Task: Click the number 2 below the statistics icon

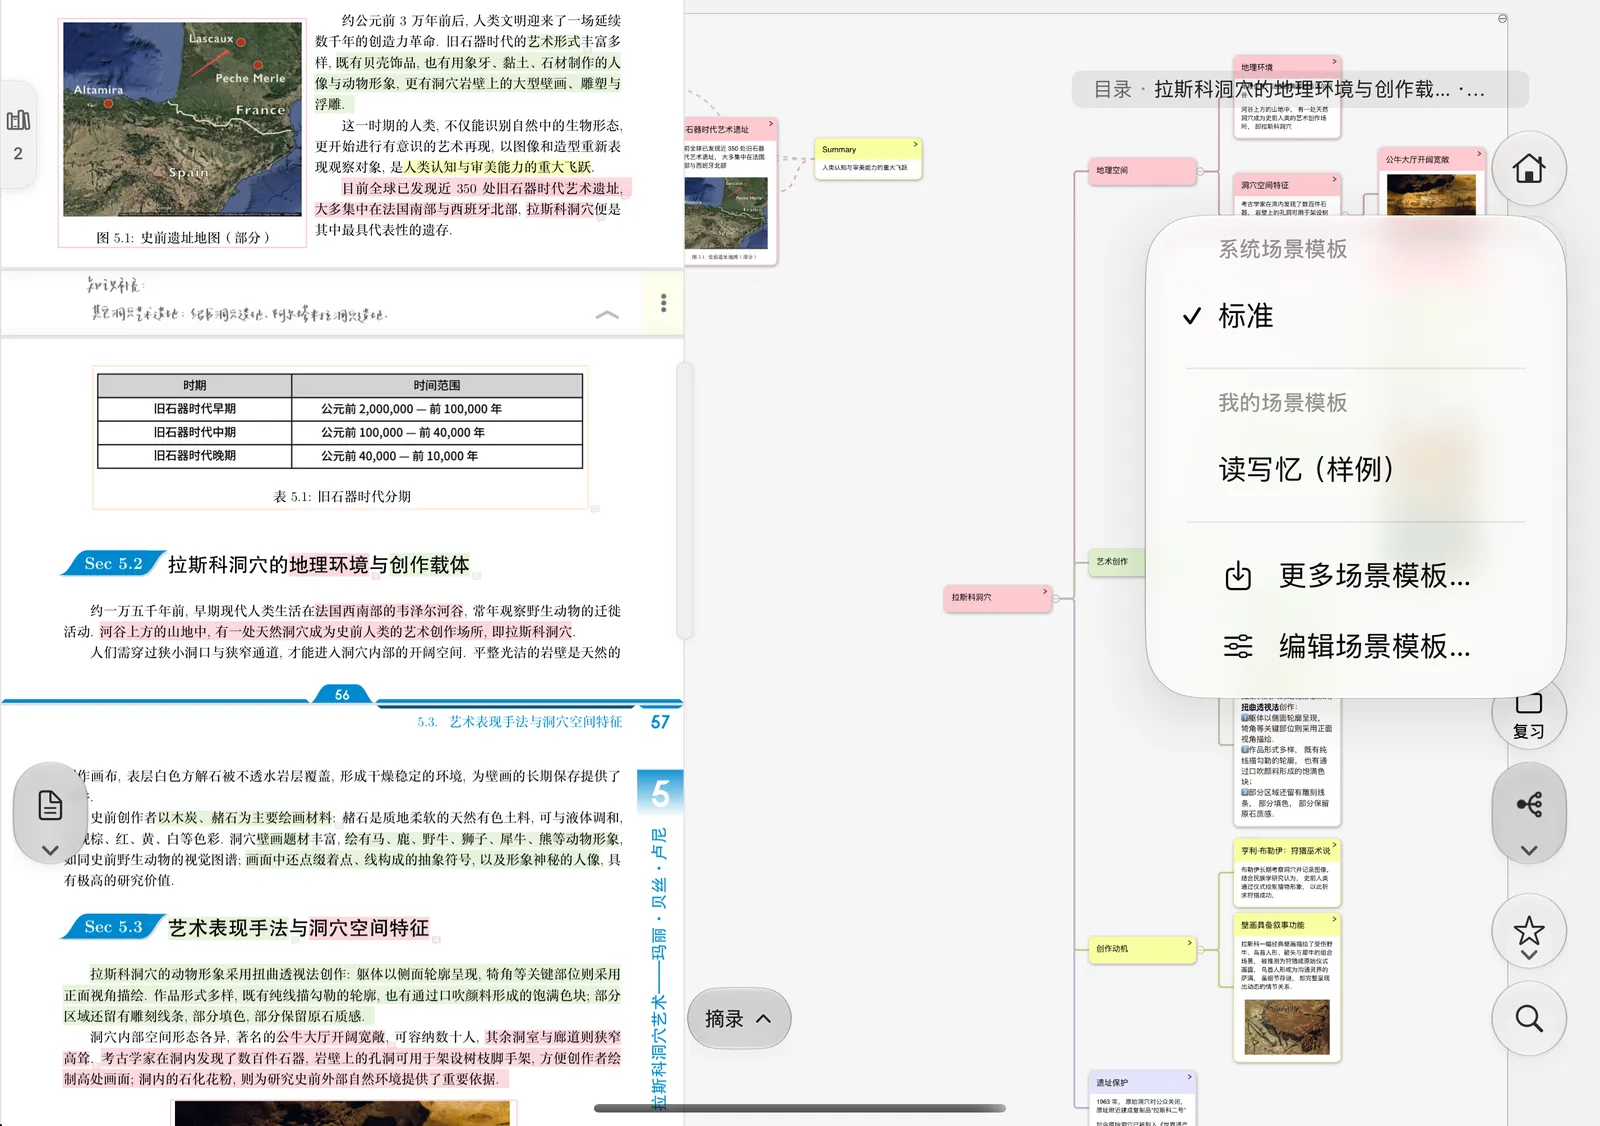Action: tap(18, 154)
